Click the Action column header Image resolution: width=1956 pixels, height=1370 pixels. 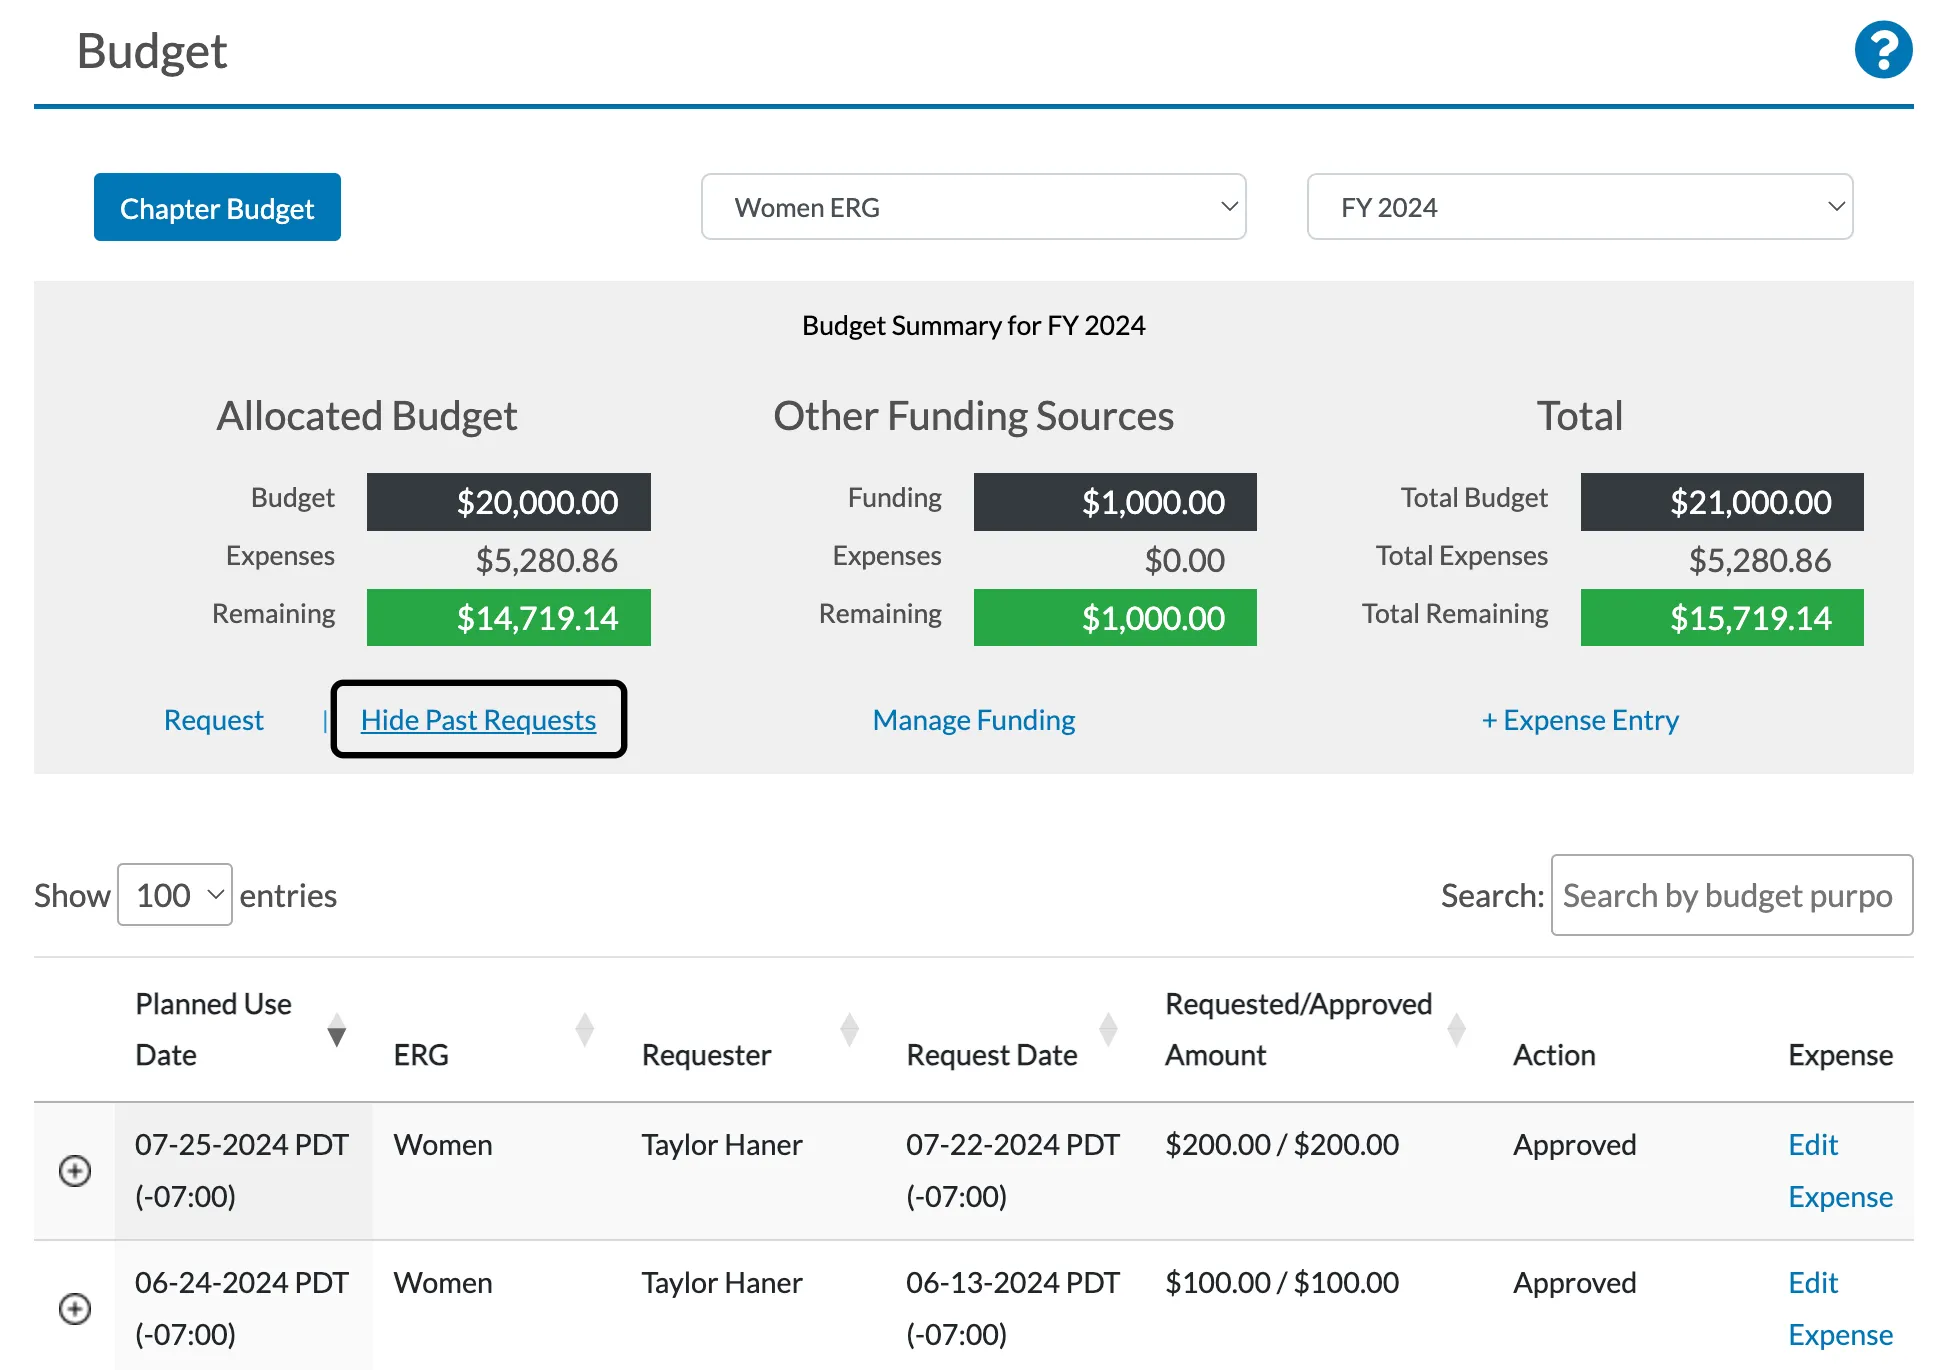point(1554,1055)
